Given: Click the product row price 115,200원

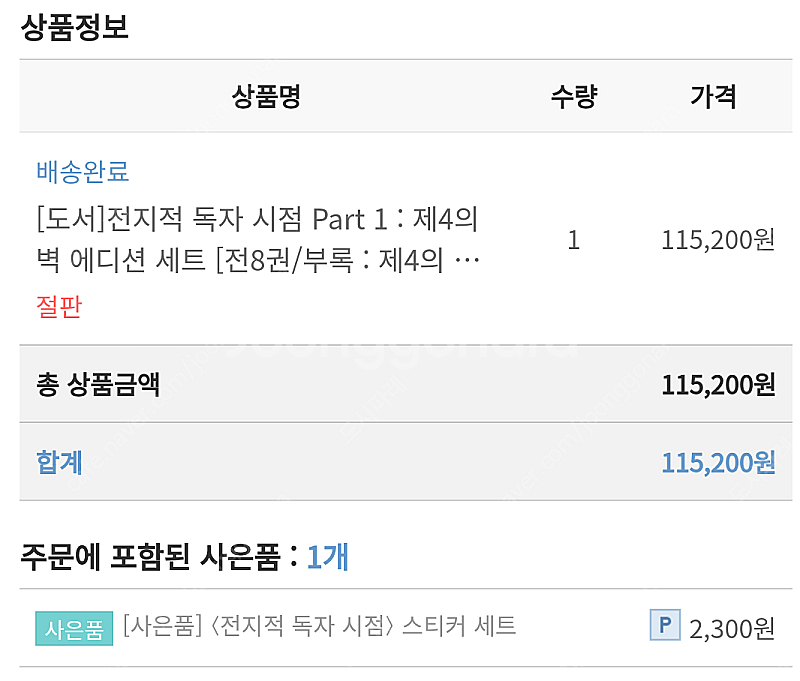Looking at the screenshot, I should point(717,240).
